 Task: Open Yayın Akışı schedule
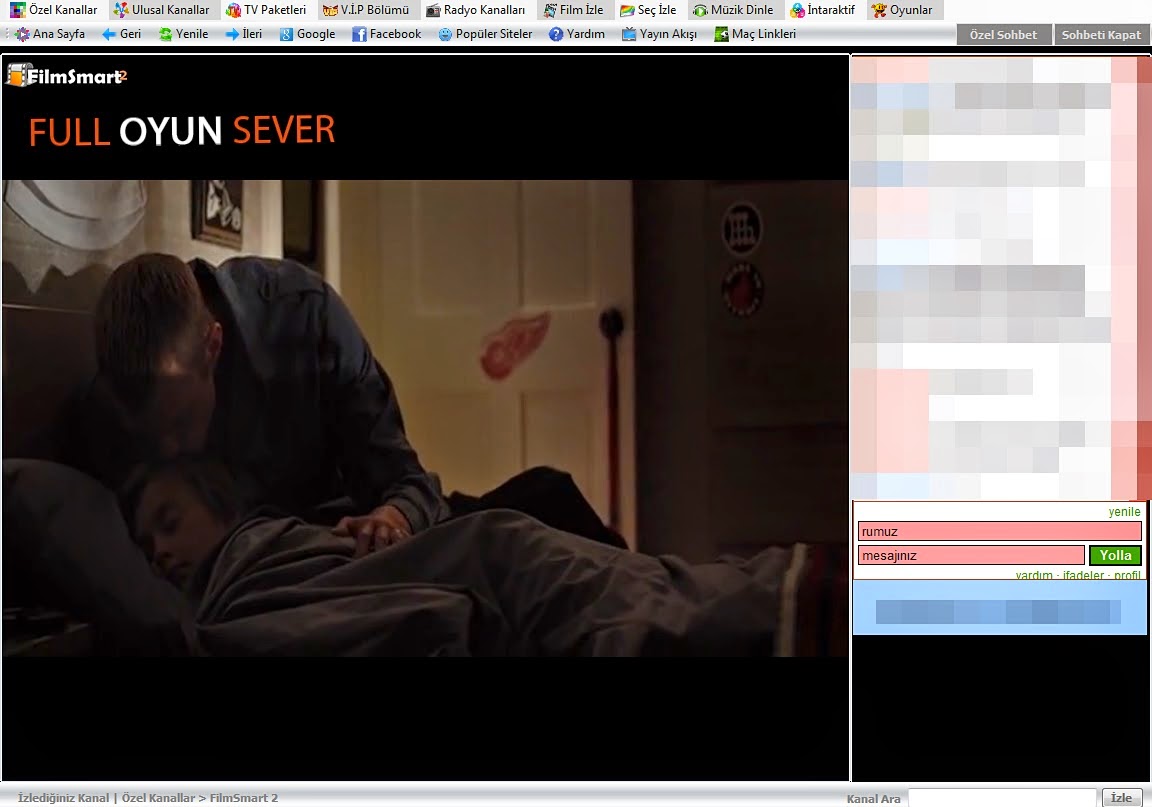659,34
